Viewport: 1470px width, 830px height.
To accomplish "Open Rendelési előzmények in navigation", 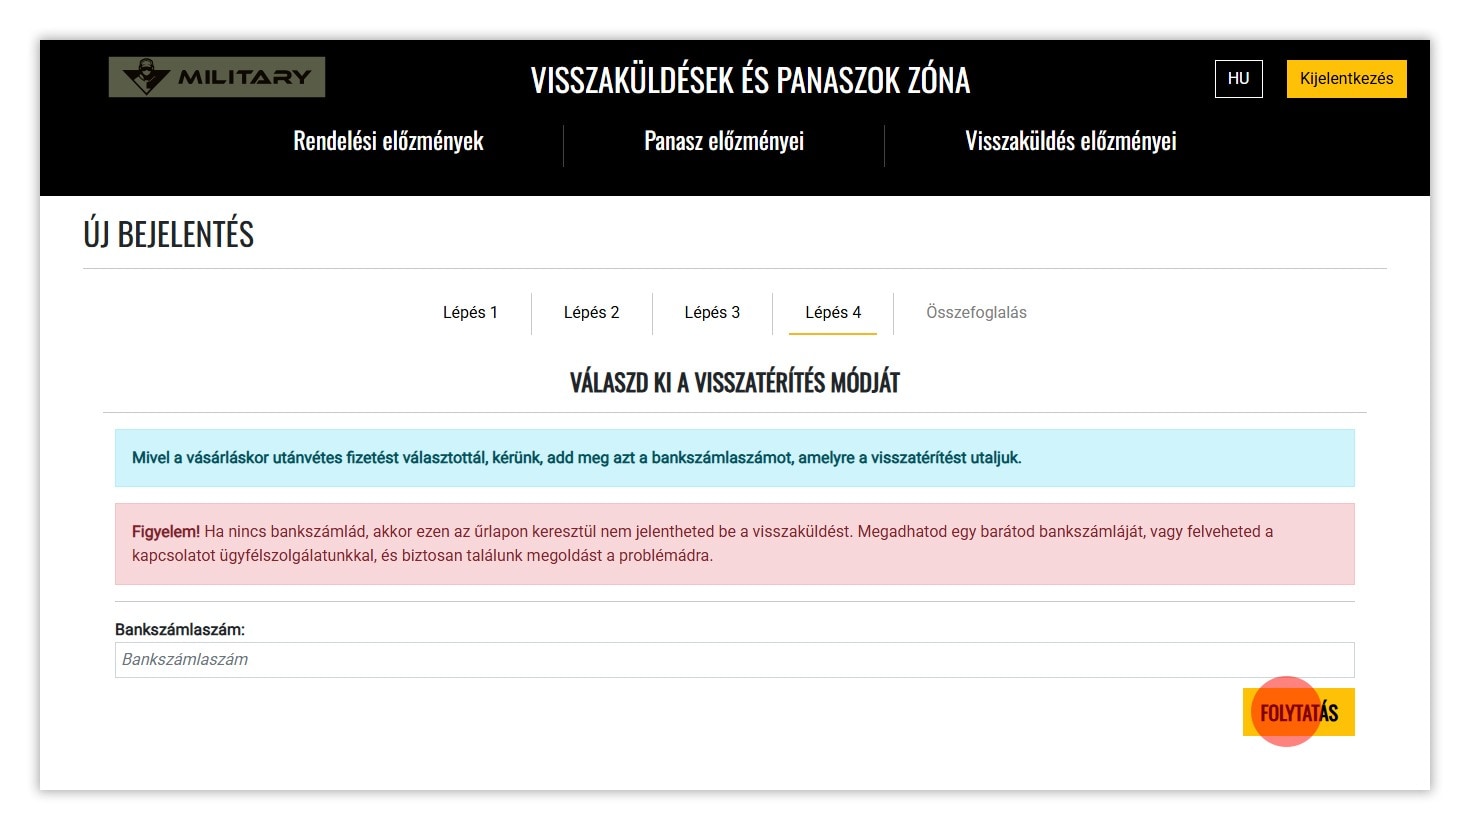I will tap(388, 141).
